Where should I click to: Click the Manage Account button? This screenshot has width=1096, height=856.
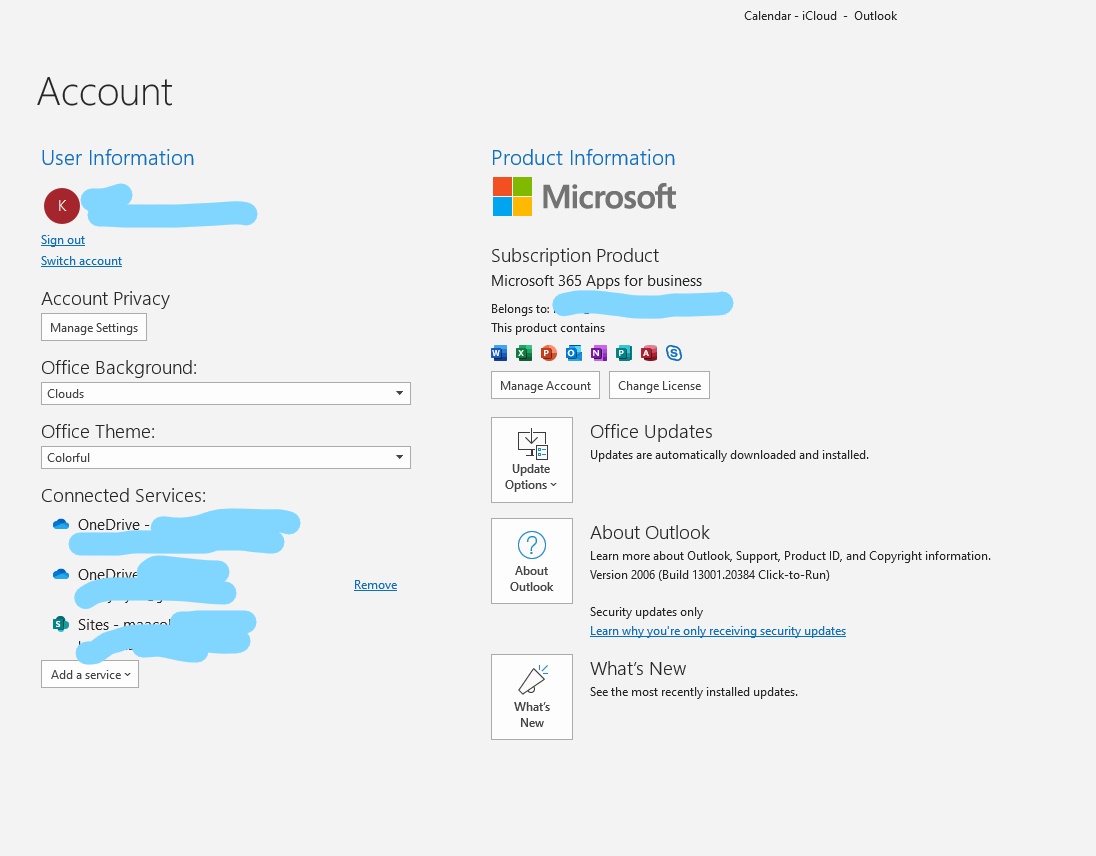coord(545,385)
